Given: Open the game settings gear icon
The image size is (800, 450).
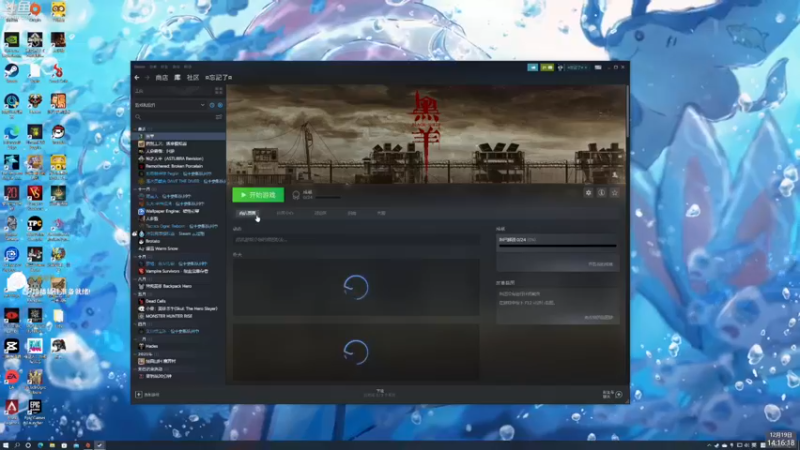Looking at the screenshot, I should coord(588,193).
